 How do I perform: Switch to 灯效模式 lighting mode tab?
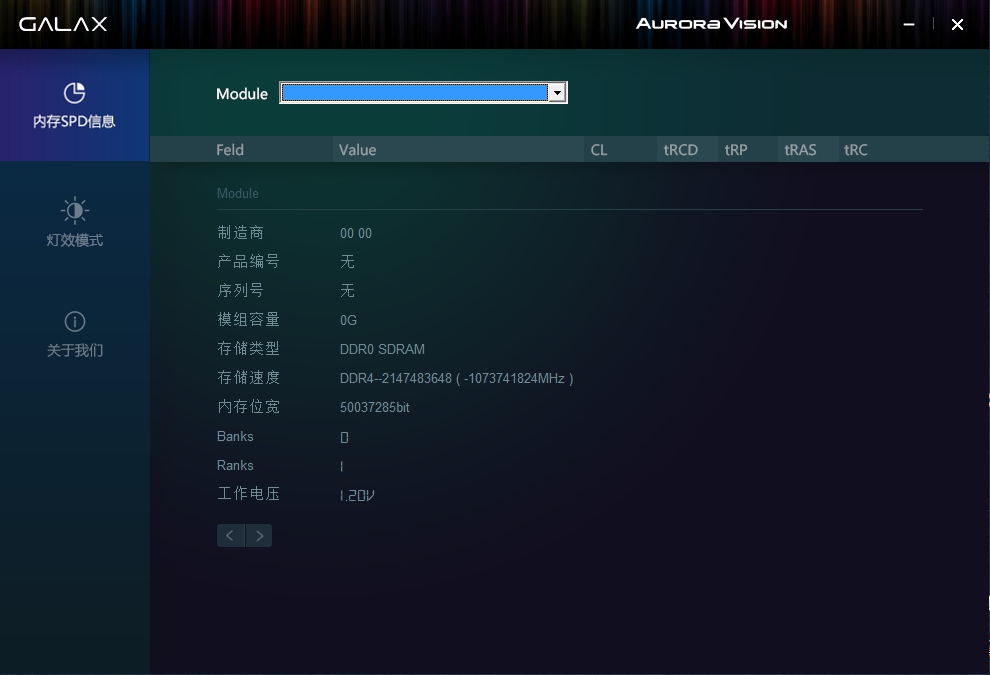click(x=75, y=222)
